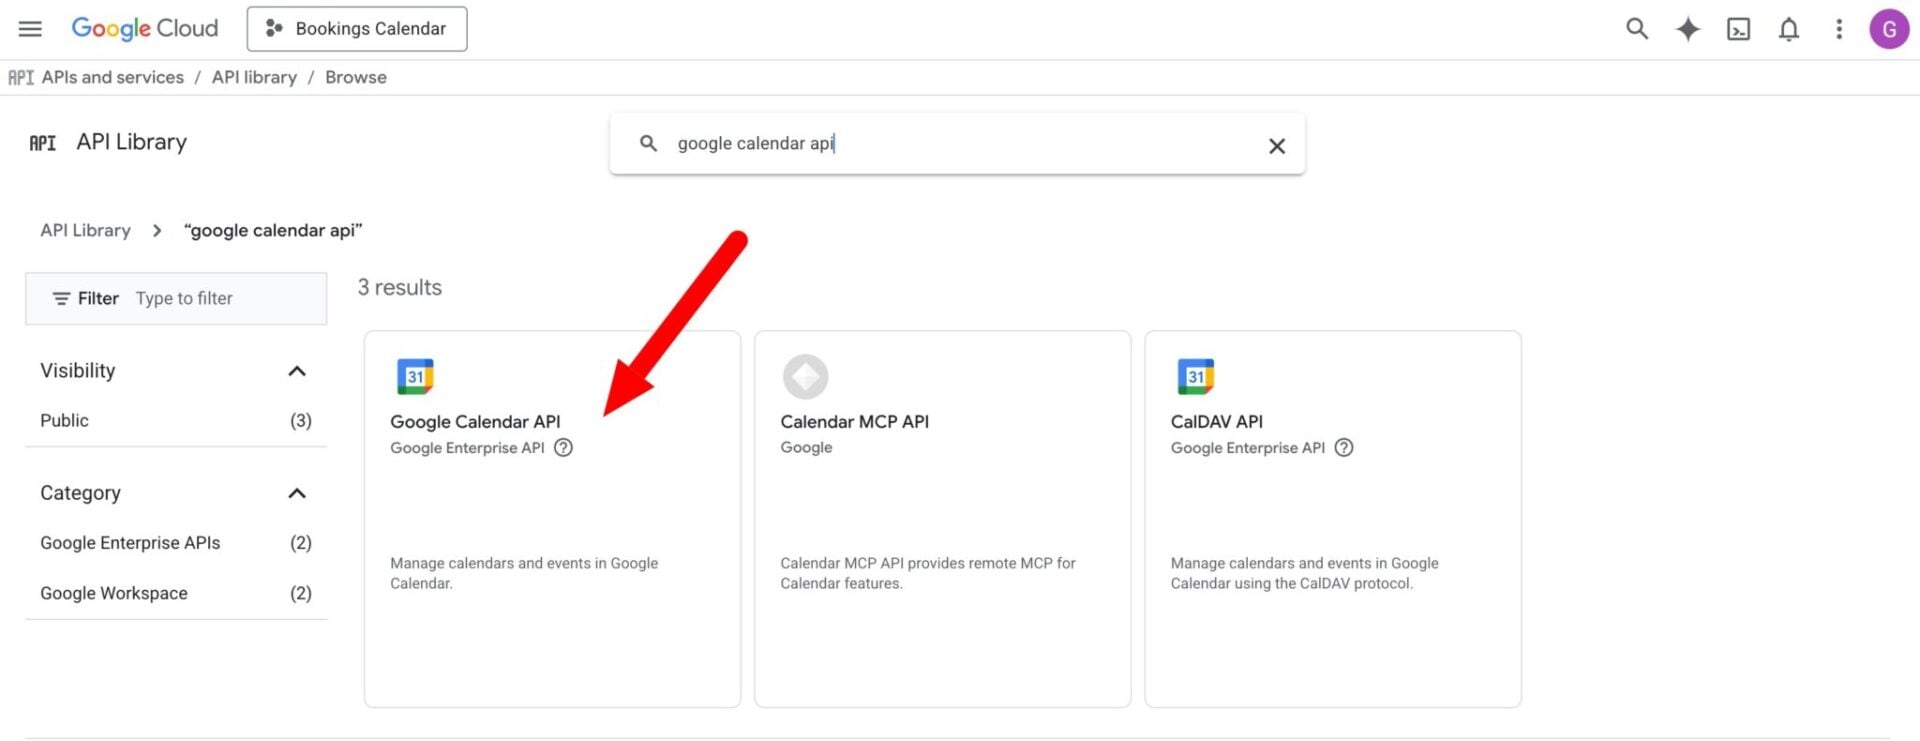Filter by Google Workspace category

[175, 593]
